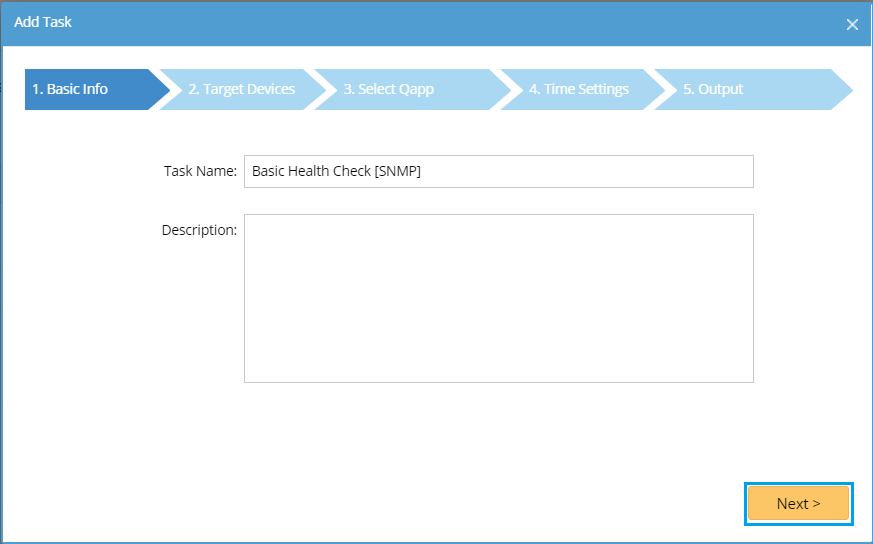Screen dimensions: 873x544
Task: Close the Add Task dialog
Action: [852, 24]
